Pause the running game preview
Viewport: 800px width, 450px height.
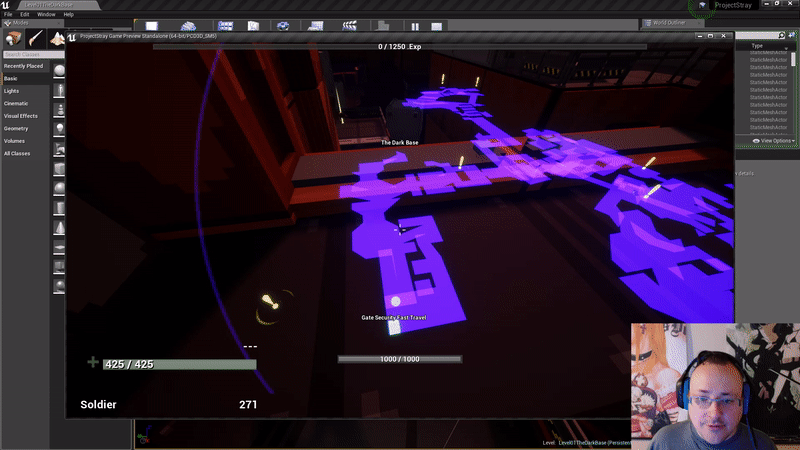415,27
